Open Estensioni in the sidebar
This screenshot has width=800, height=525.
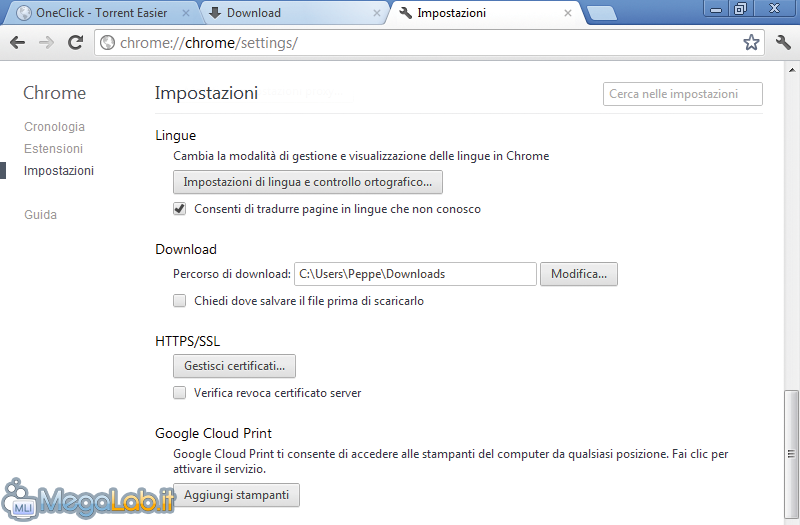[x=54, y=148]
